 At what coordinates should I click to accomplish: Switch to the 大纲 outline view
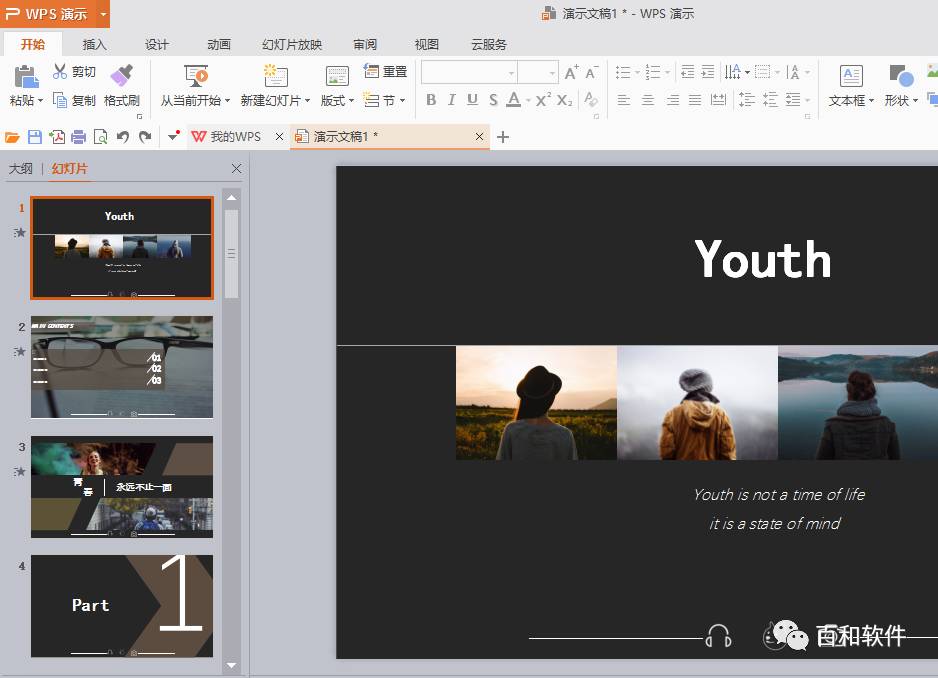20,169
